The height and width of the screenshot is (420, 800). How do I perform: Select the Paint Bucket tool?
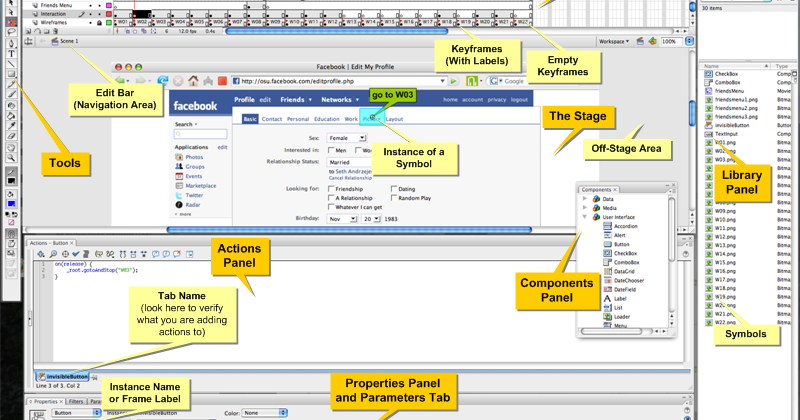(x=11, y=116)
